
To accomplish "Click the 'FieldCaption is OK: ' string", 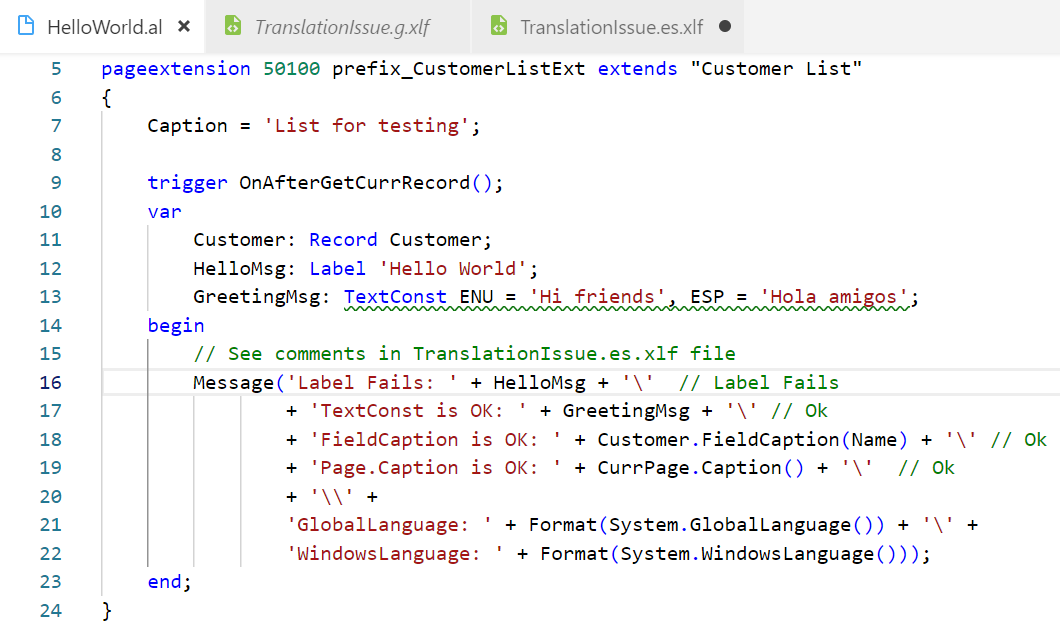I will [x=435, y=440].
